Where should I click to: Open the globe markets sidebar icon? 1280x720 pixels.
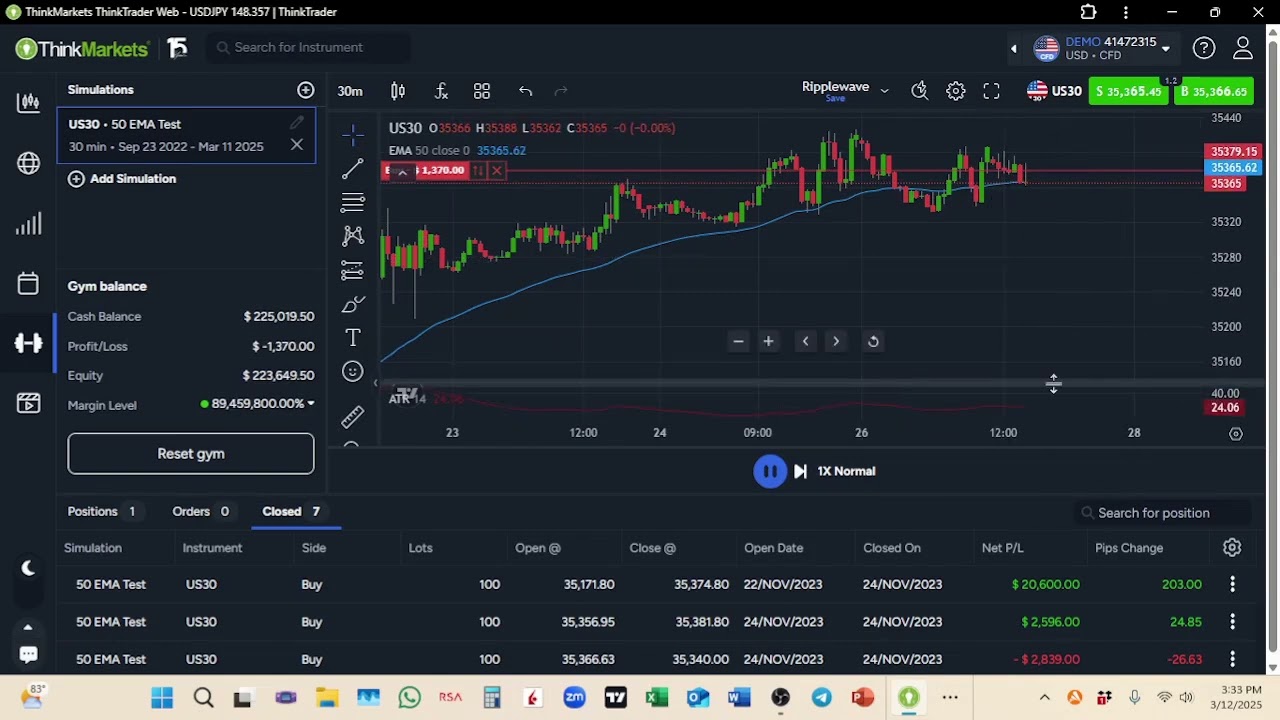pyautogui.click(x=28, y=163)
